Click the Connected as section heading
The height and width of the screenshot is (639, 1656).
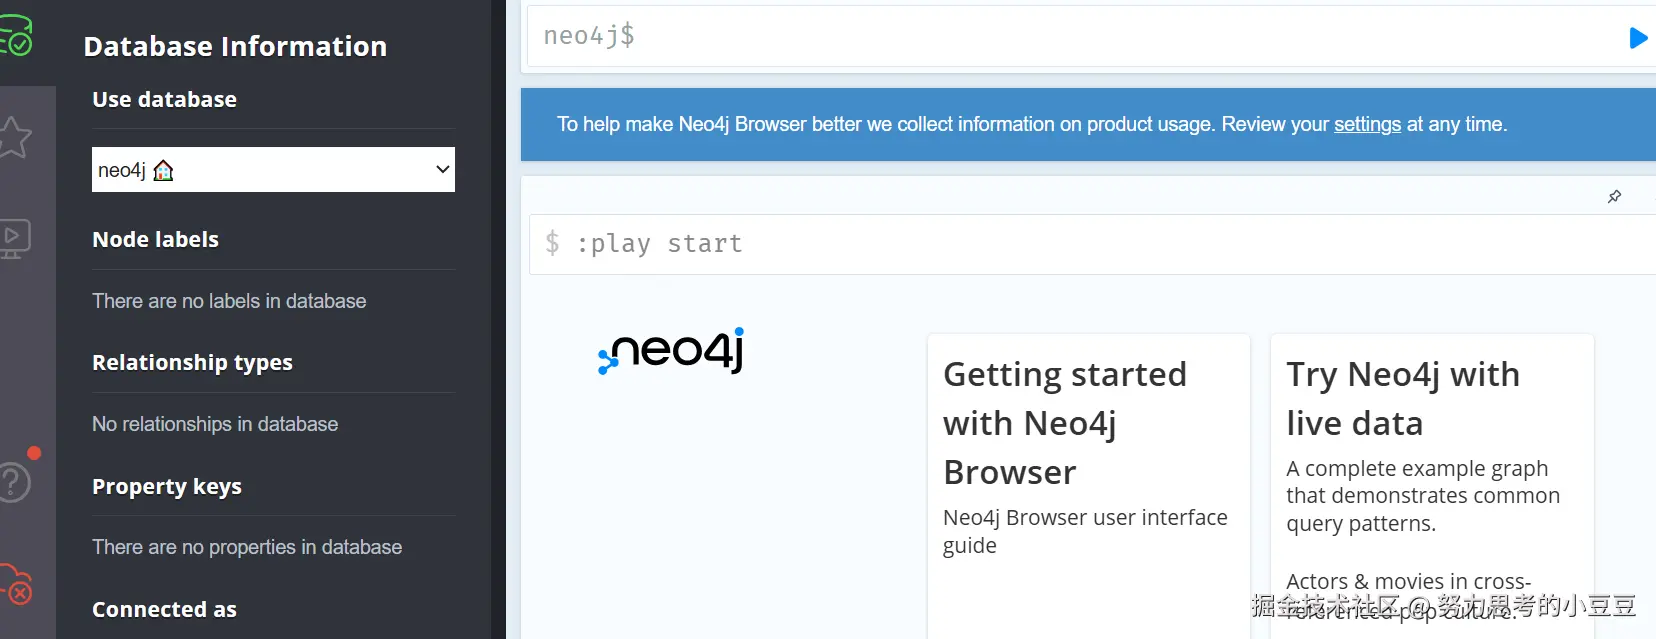pyautogui.click(x=164, y=610)
